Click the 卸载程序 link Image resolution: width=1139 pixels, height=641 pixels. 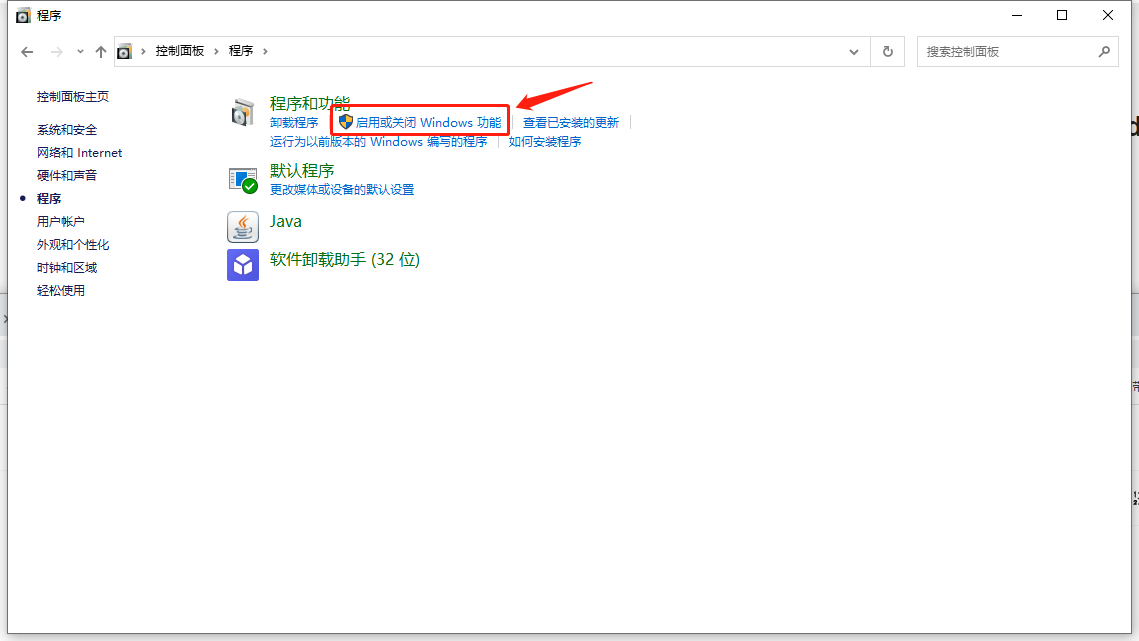point(294,122)
